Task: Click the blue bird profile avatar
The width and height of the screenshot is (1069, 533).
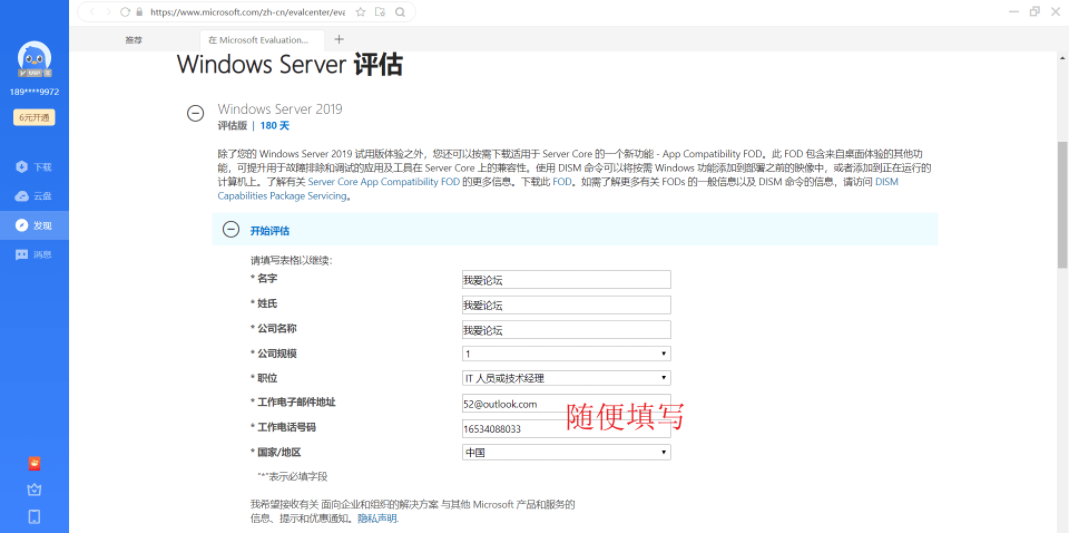Action: click(x=34, y=58)
